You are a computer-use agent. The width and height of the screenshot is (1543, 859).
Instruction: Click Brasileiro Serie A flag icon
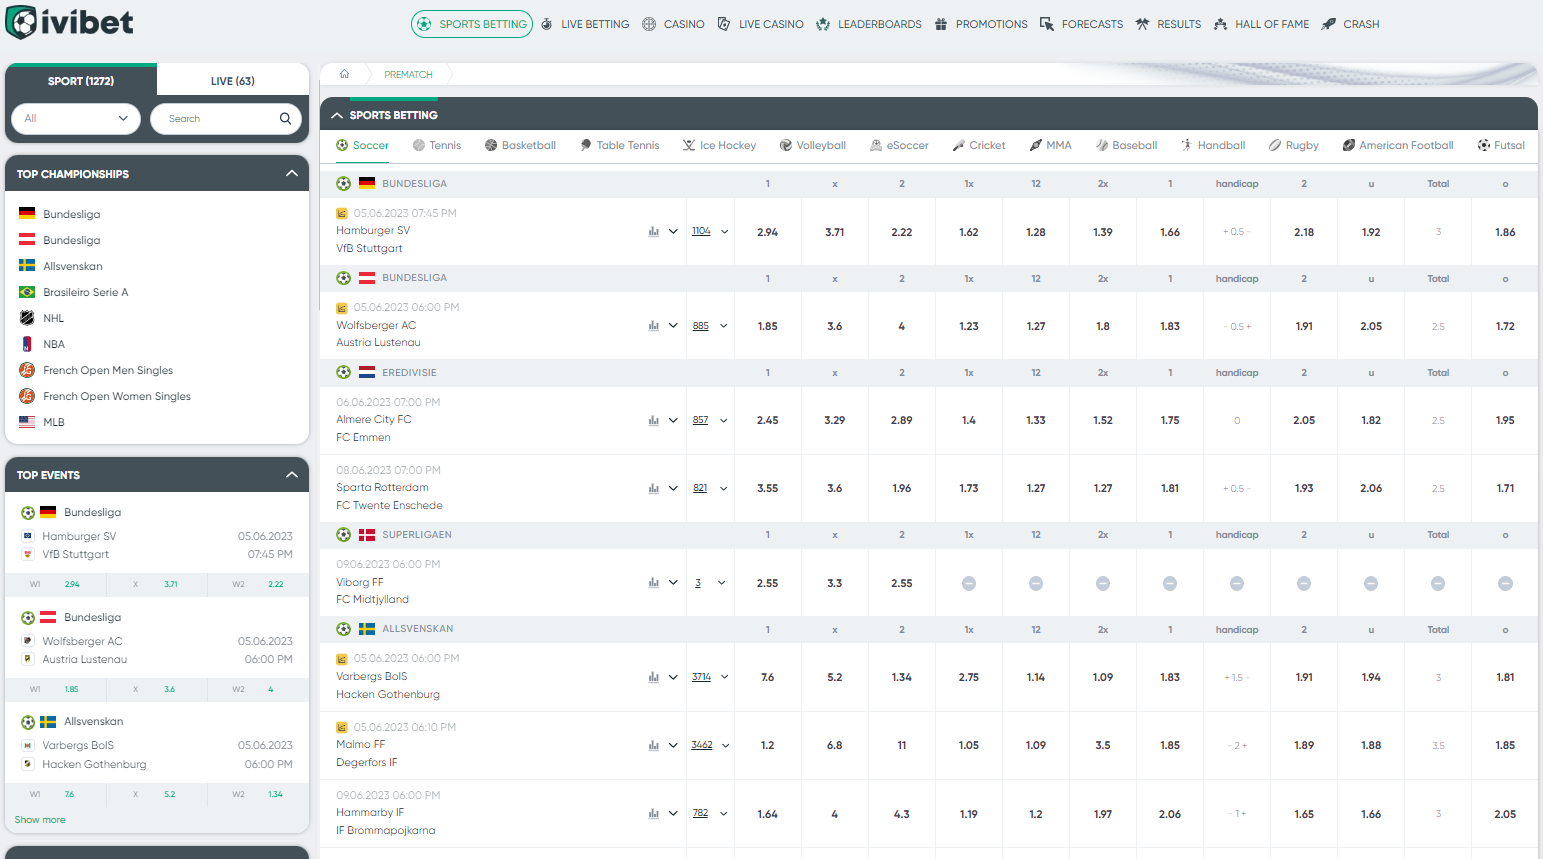pos(27,292)
